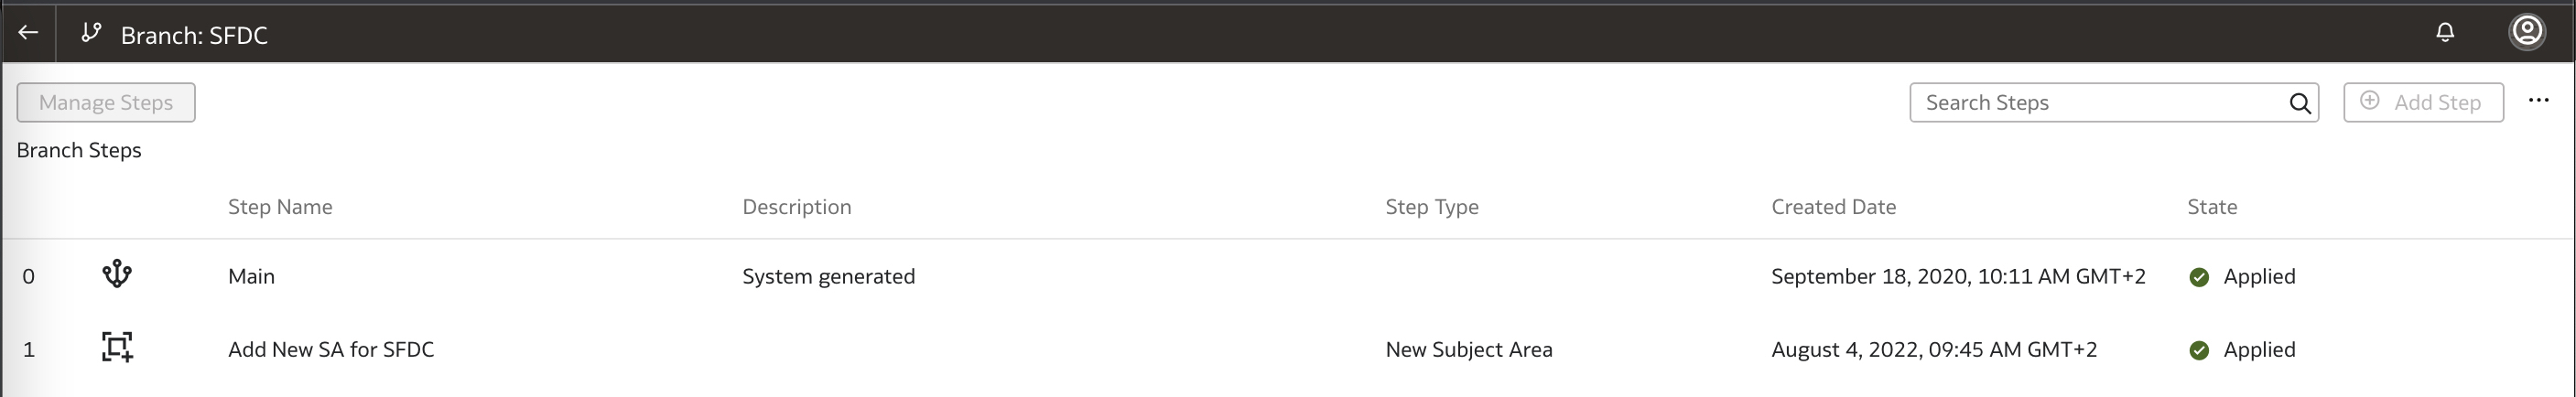The height and width of the screenshot is (397, 2576).
Task: Open the three-dot more actions menu
Action: (2538, 101)
